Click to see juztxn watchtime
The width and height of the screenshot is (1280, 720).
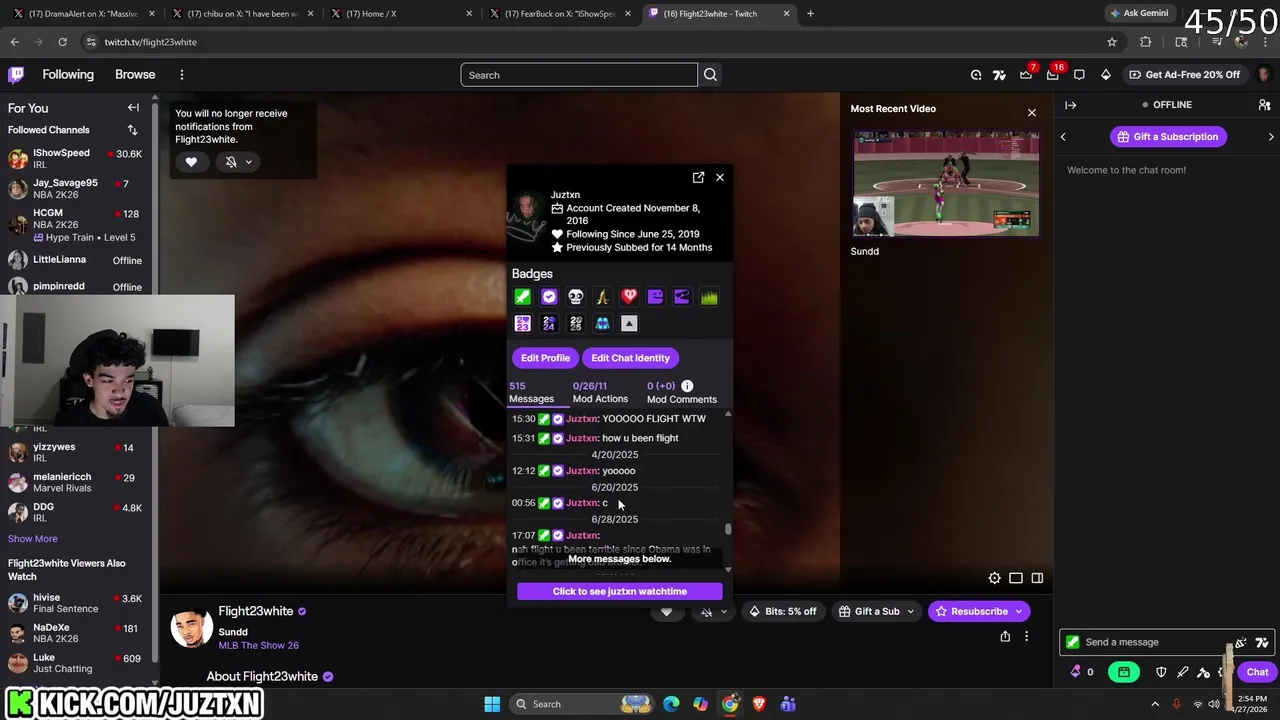pyautogui.click(x=620, y=592)
